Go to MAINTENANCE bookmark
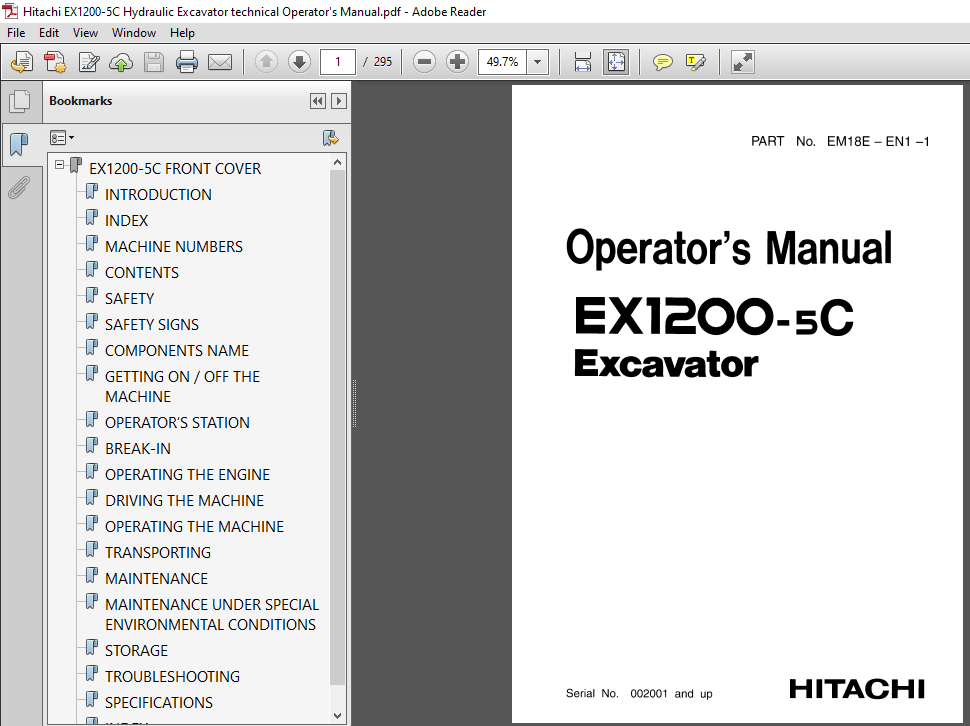This screenshot has height=726, width=970. pos(157,579)
